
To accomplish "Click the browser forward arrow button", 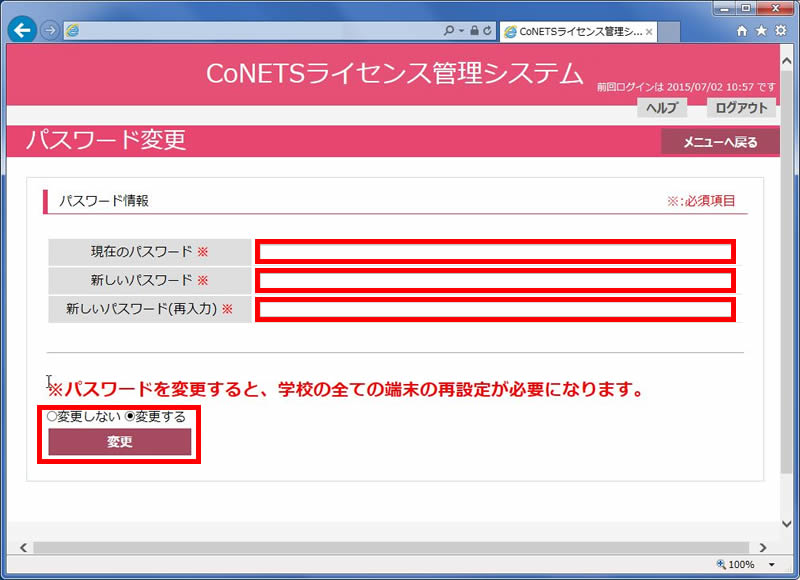I will (x=50, y=31).
